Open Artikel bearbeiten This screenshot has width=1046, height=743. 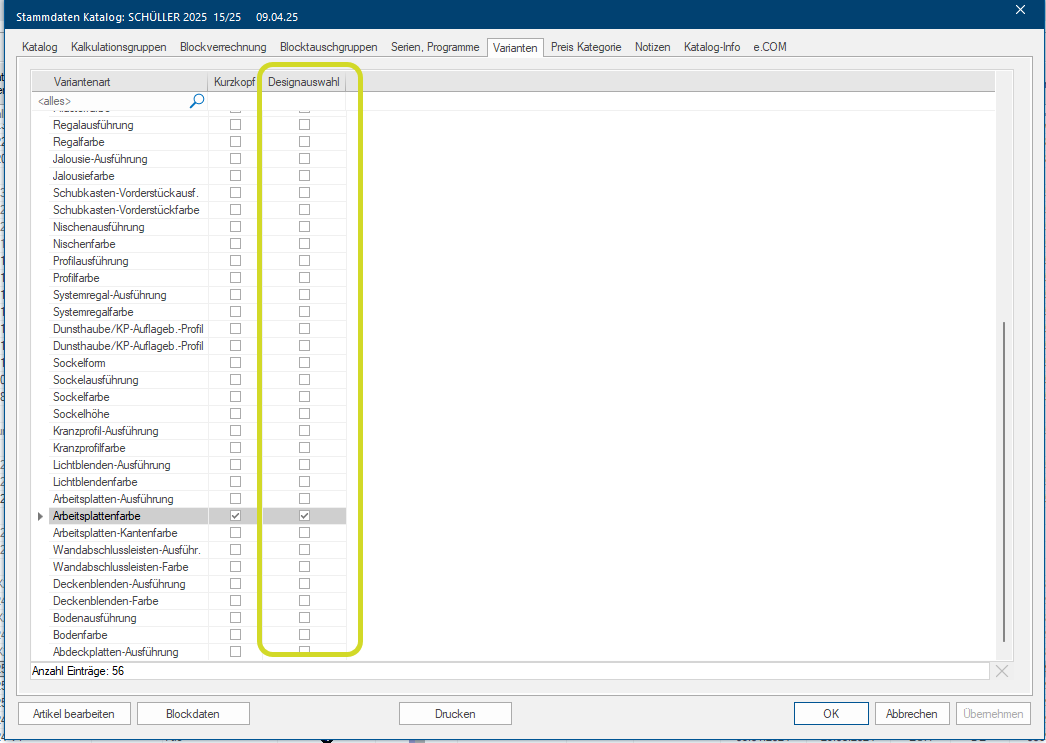[x=74, y=714]
